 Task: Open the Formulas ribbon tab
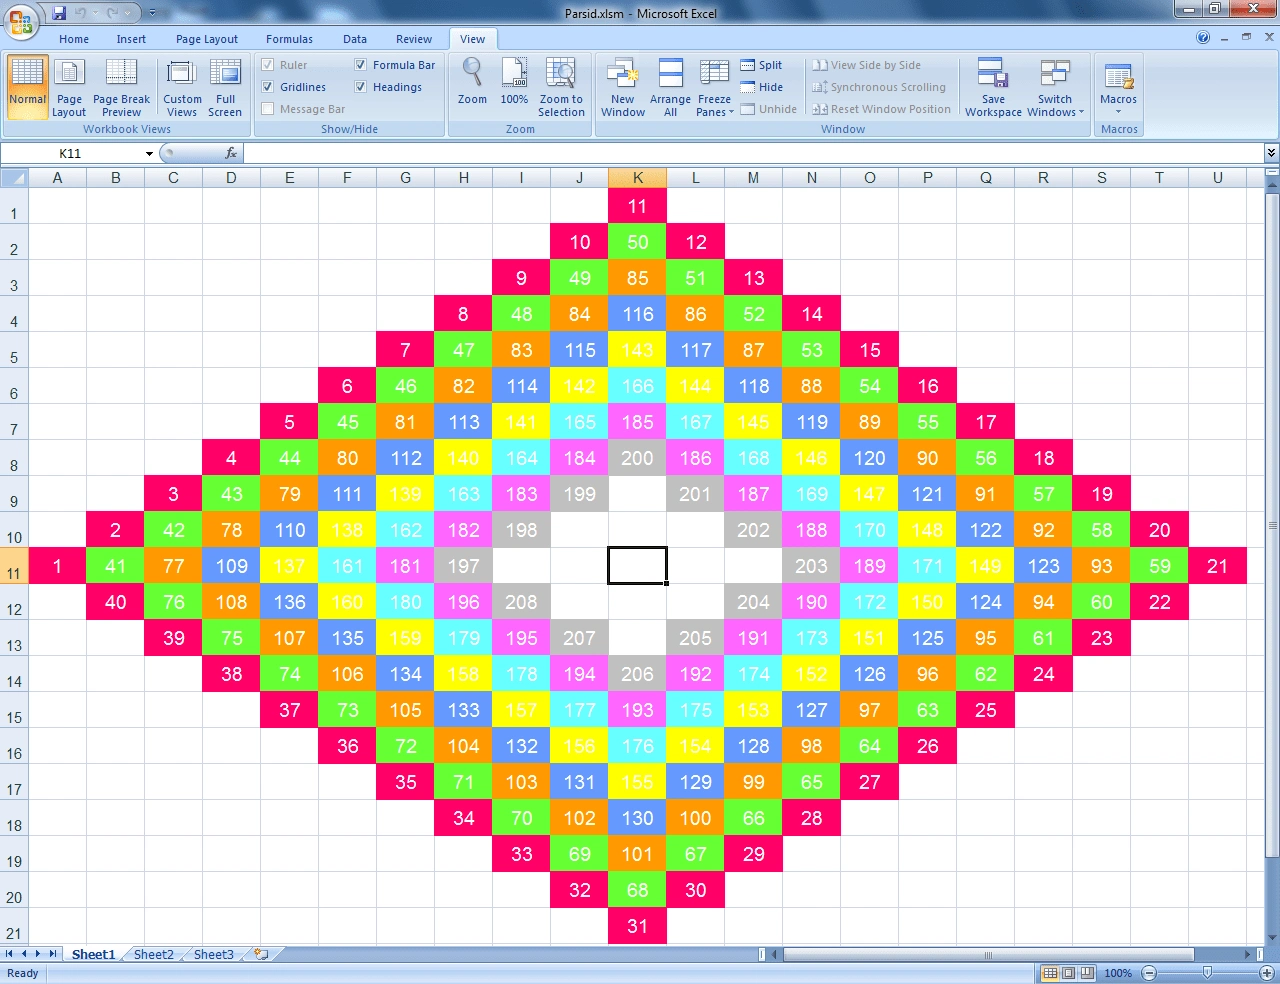click(289, 39)
